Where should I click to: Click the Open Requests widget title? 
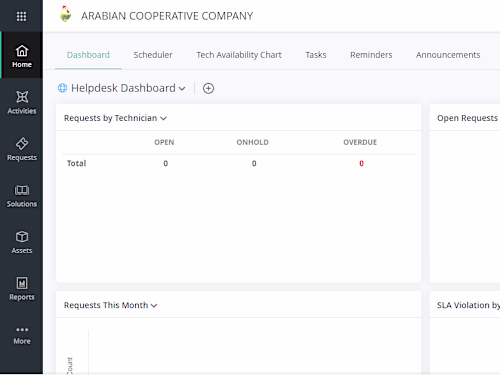(467, 118)
